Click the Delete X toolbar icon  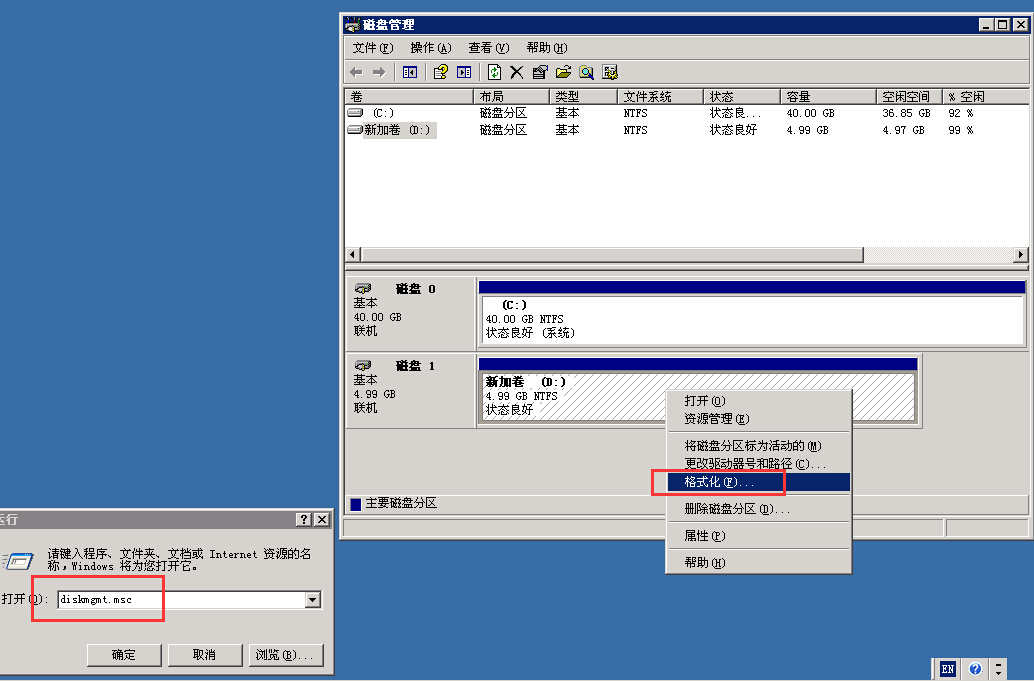517,72
